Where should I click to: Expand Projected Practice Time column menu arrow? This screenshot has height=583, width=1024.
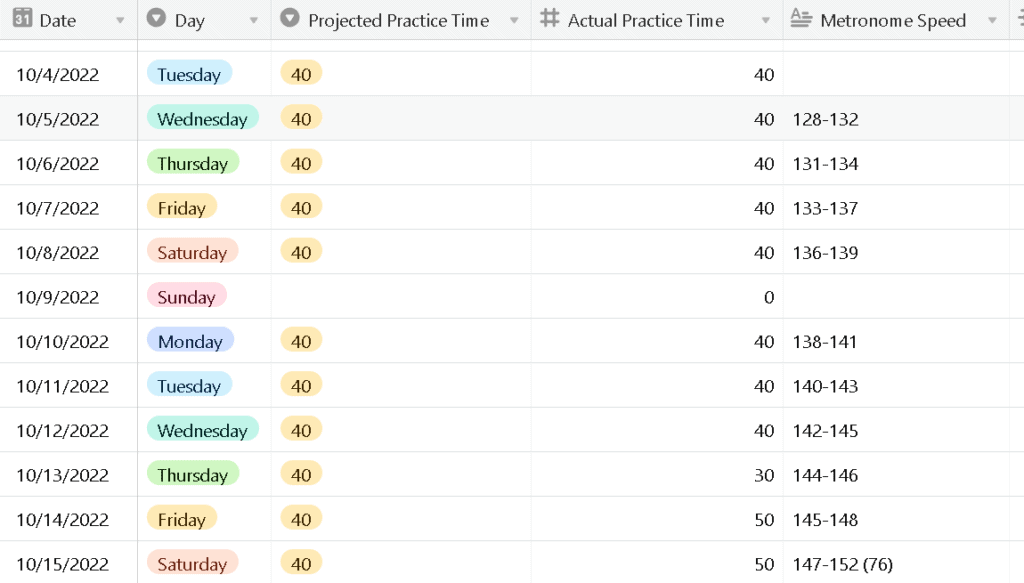pyautogui.click(x=514, y=20)
